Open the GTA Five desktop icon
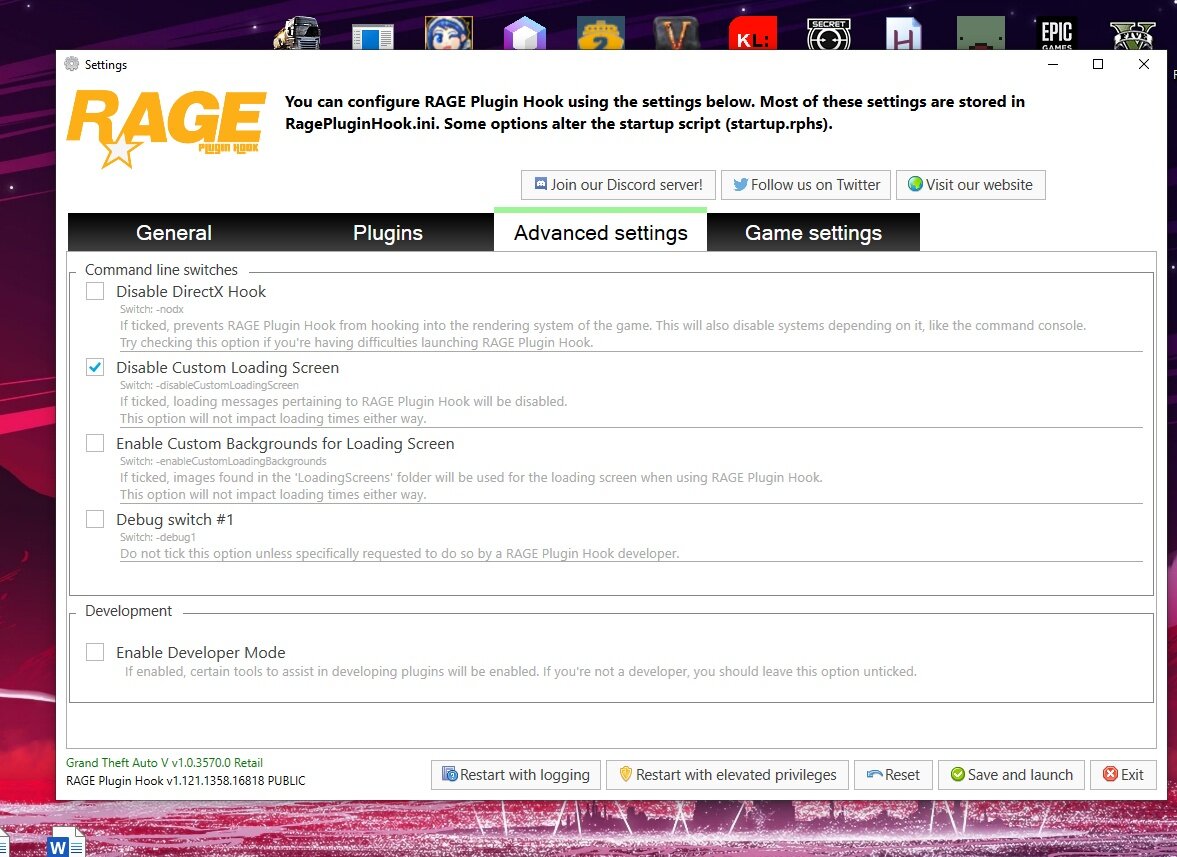The height and width of the screenshot is (857, 1177). click(1133, 35)
